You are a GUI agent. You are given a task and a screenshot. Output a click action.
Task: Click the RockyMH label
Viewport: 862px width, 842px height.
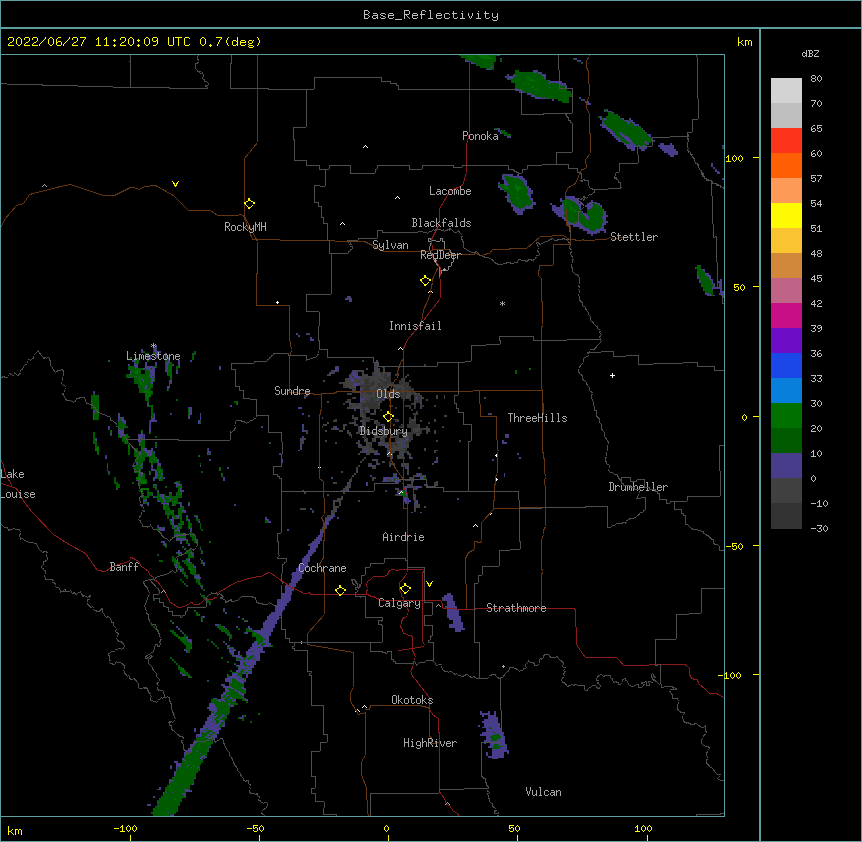pyautogui.click(x=245, y=227)
